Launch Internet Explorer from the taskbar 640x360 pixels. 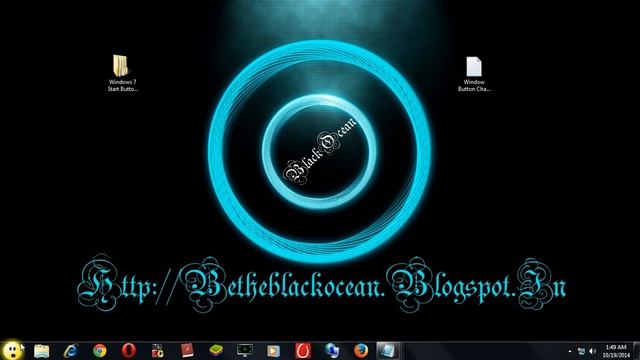point(71,351)
